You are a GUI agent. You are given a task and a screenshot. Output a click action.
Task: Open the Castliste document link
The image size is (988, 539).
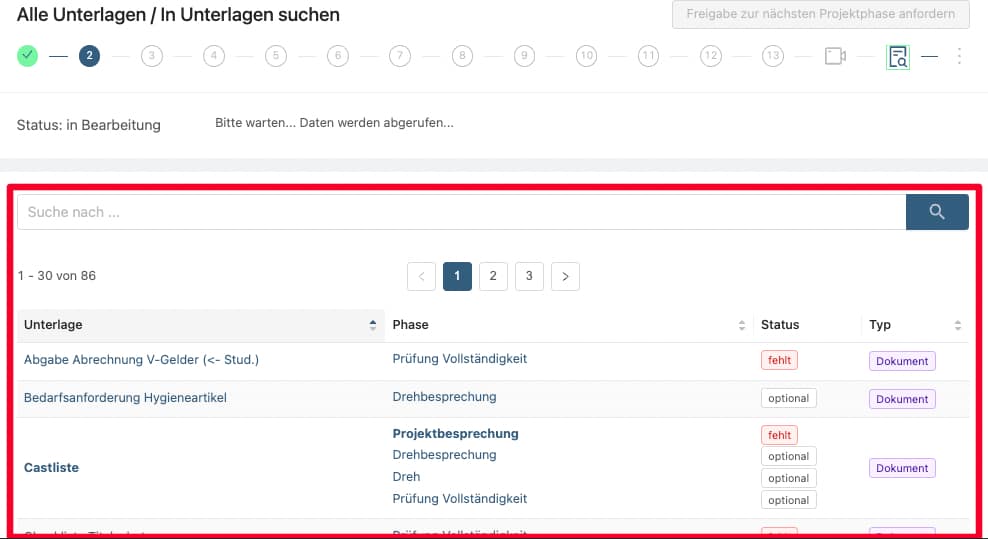51,468
